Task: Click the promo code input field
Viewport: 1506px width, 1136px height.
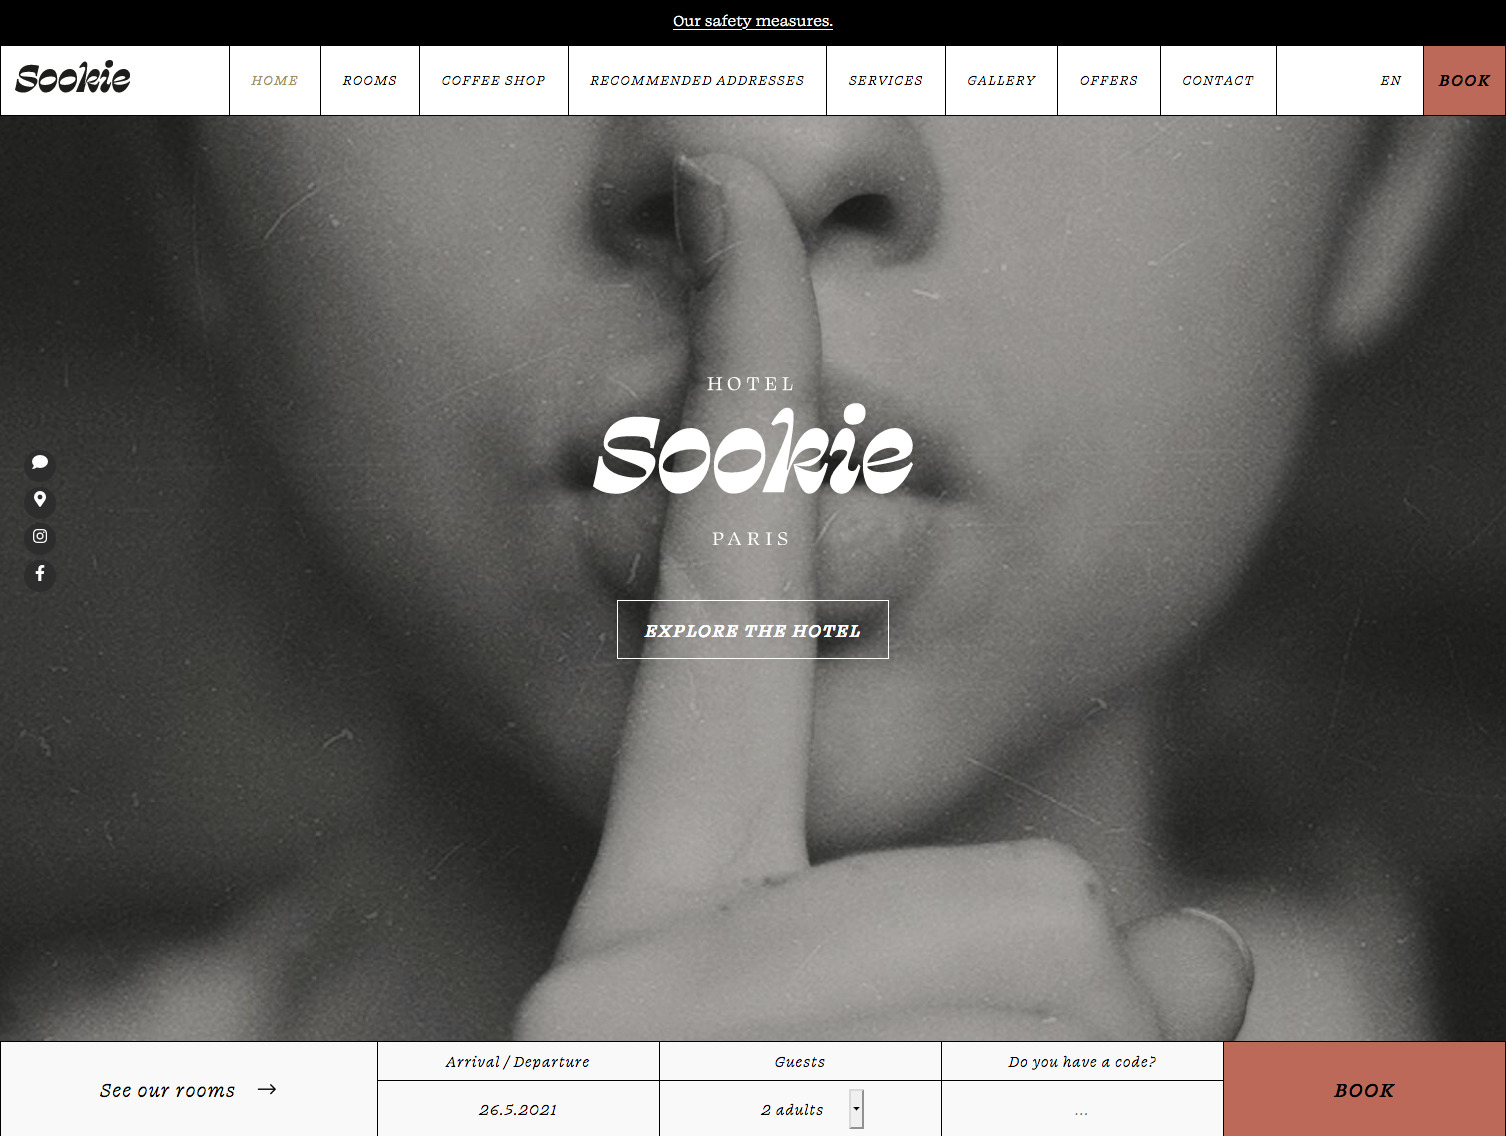Action: pos(1082,1109)
